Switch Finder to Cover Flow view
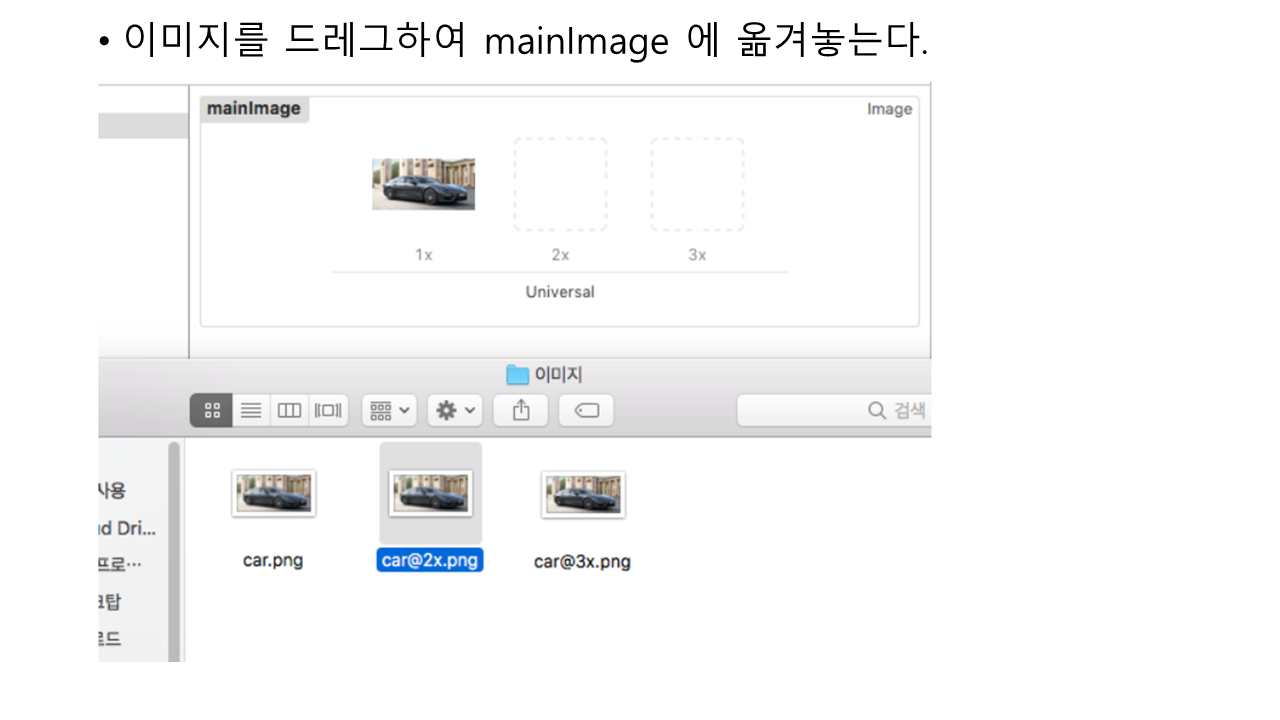This screenshot has height=720, width=1280. 328,410
